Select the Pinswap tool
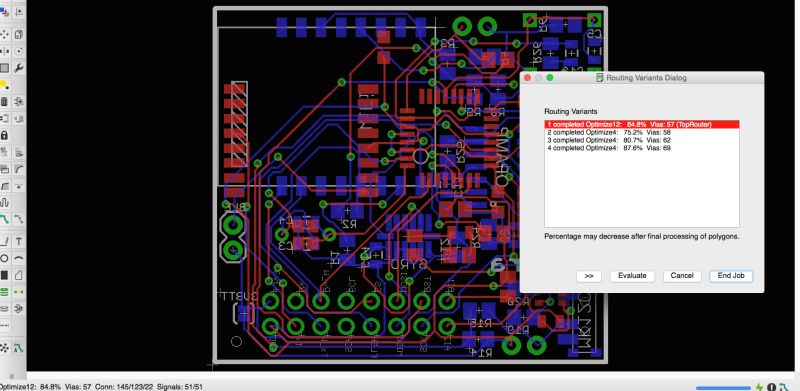This screenshot has width=800, height=391. tap(5, 118)
